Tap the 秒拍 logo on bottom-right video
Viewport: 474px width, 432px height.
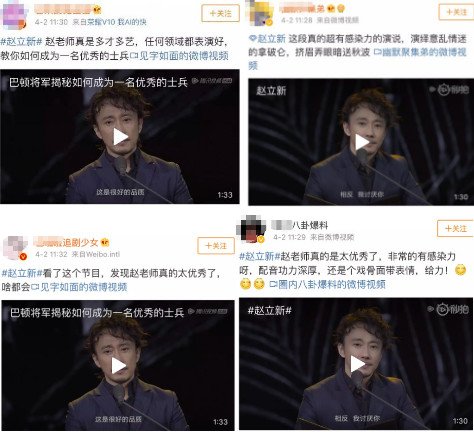pyautogui.click(x=449, y=309)
